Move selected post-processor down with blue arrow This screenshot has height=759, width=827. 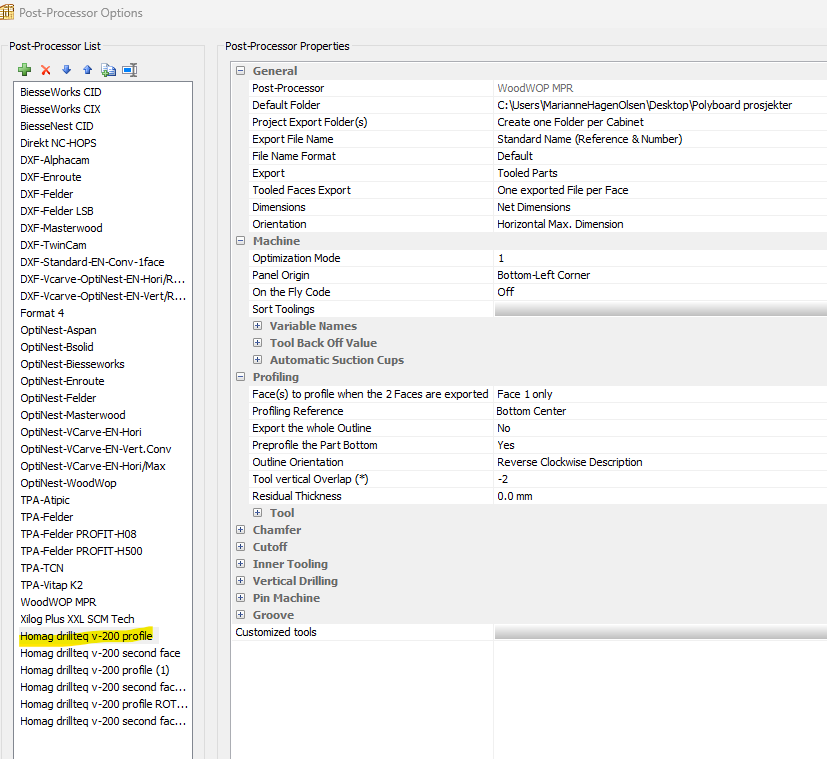tap(67, 70)
